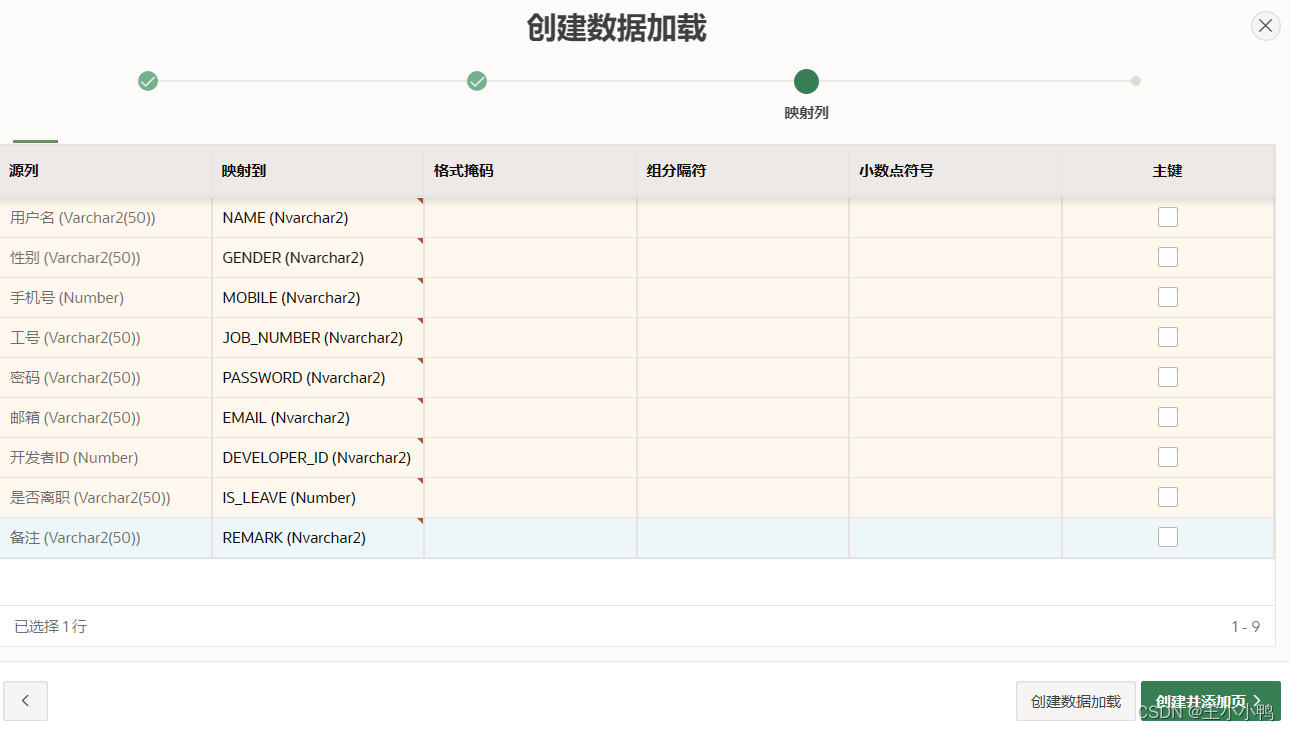Click the 格式掩码 cell for the NAME row

(530, 217)
